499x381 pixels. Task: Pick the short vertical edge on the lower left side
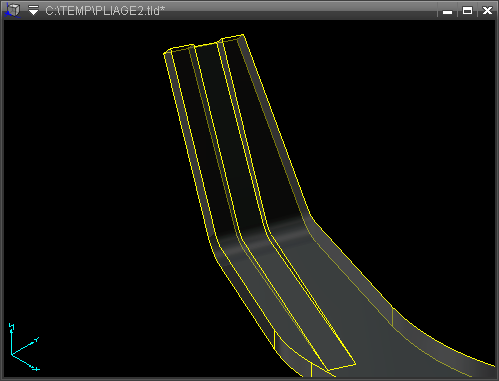pyautogui.click(x=274, y=339)
